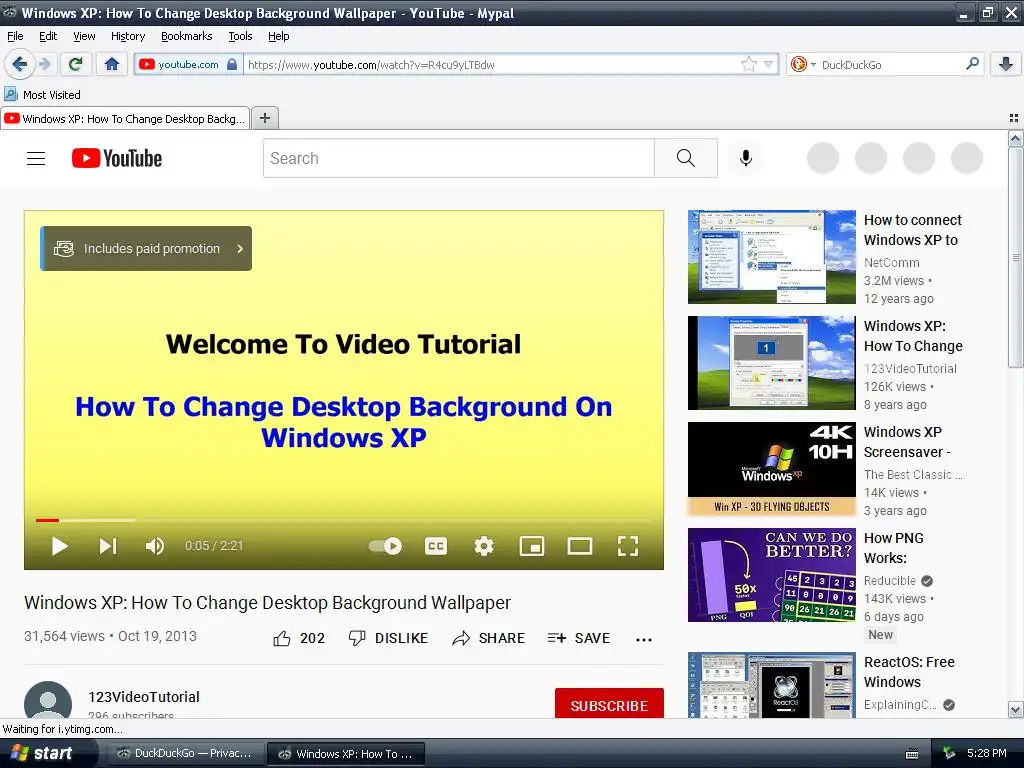Viewport: 1024px width, 768px height.
Task: Open the ReactOS: Free Windows video title
Action: 909,672
